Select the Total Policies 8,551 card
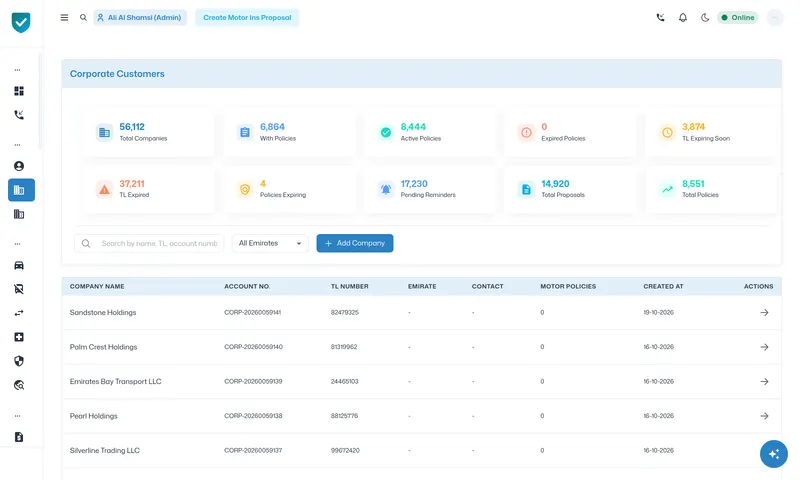Image resolution: width=800 pixels, height=480 pixels. coord(711,189)
